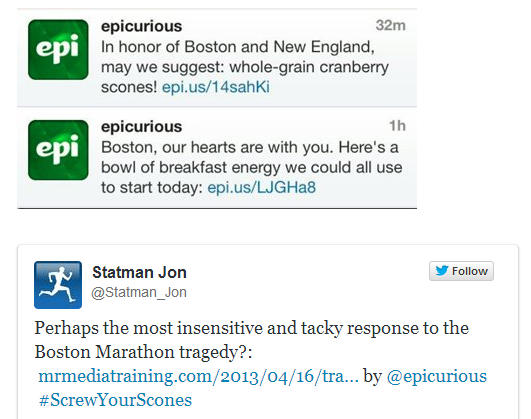Open the epi.us/14sahKi link
The width and height of the screenshot is (531, 419).
pos(216,87)
